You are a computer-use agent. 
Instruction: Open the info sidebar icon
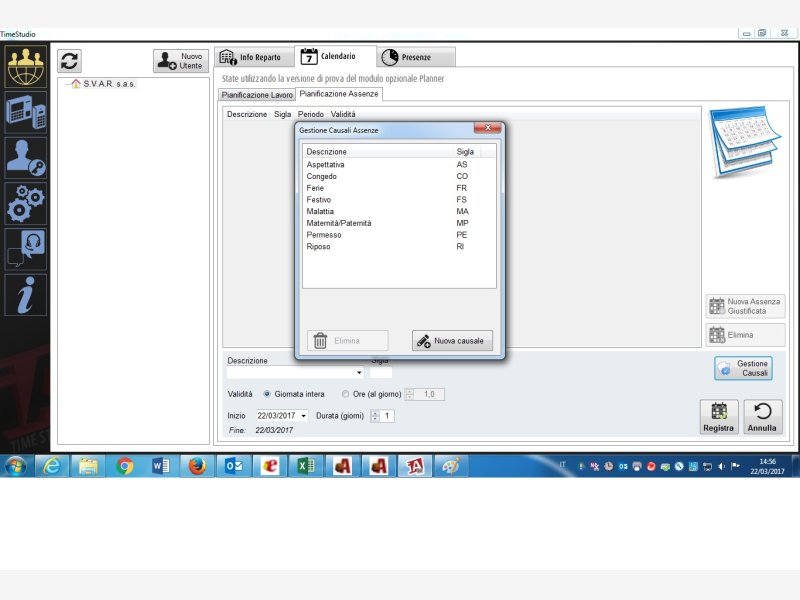click(25, 294)
